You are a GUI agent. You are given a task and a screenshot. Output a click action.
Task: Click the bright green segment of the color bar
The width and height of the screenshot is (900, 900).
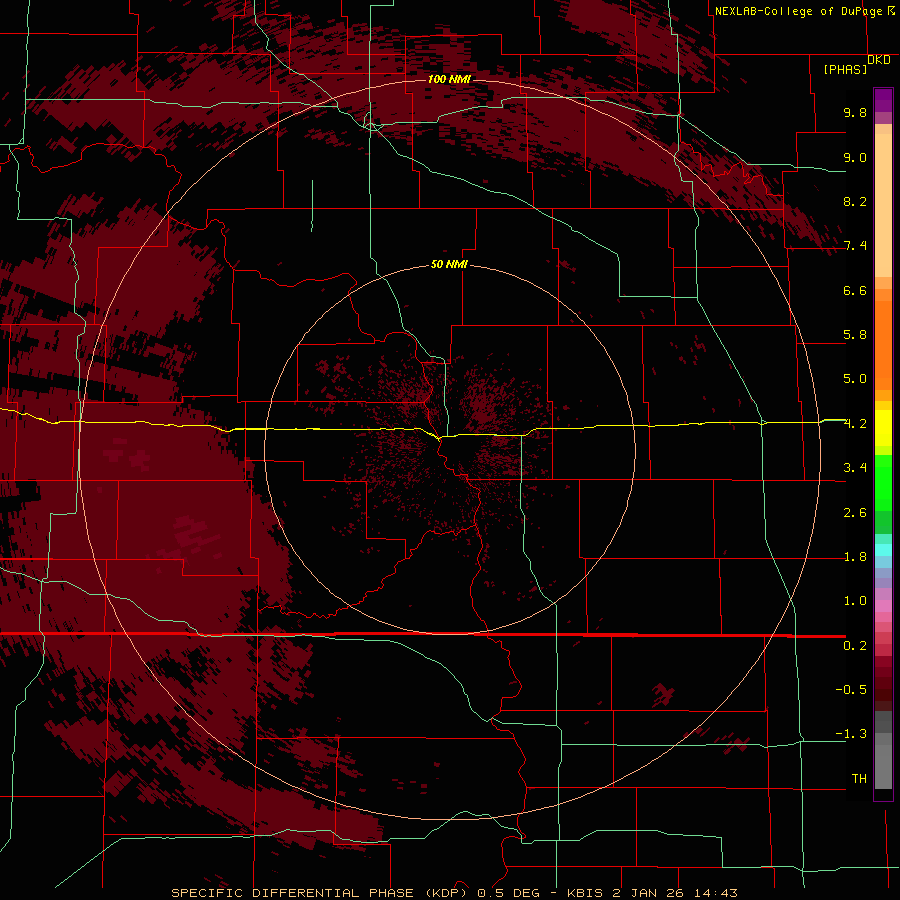(883, 483)
